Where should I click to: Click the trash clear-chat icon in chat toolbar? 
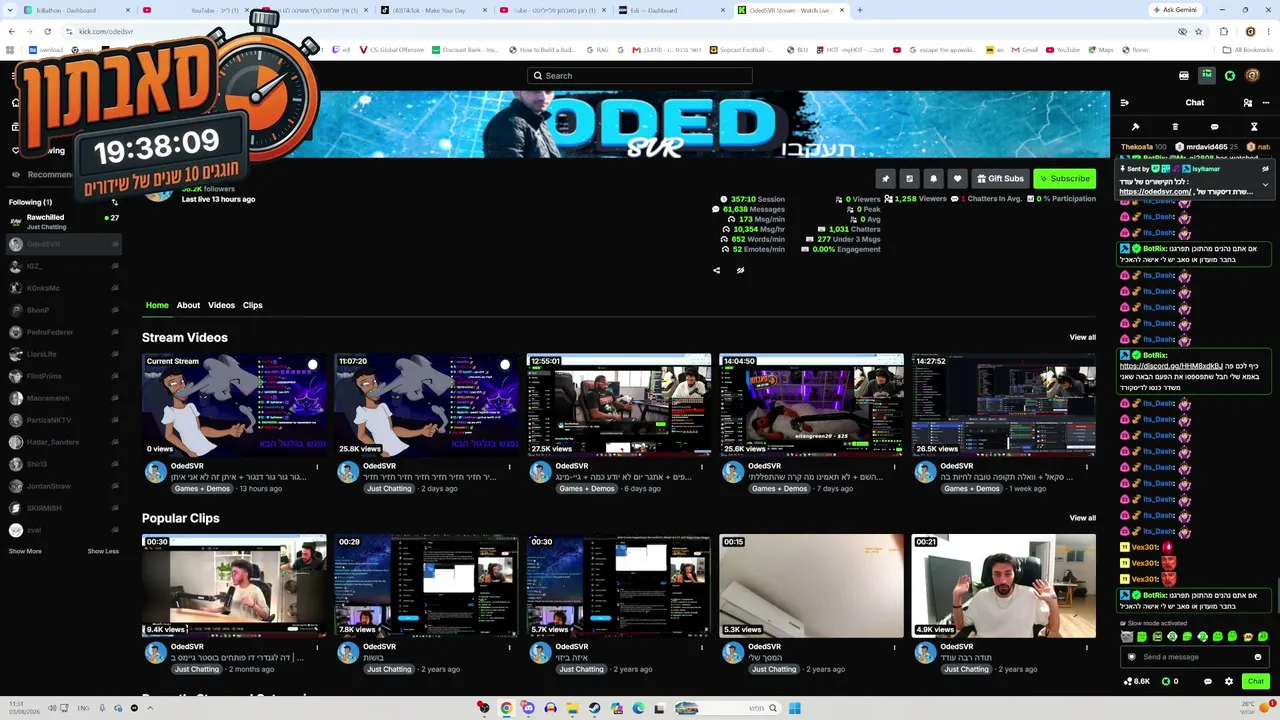(x=1175, y=127)
